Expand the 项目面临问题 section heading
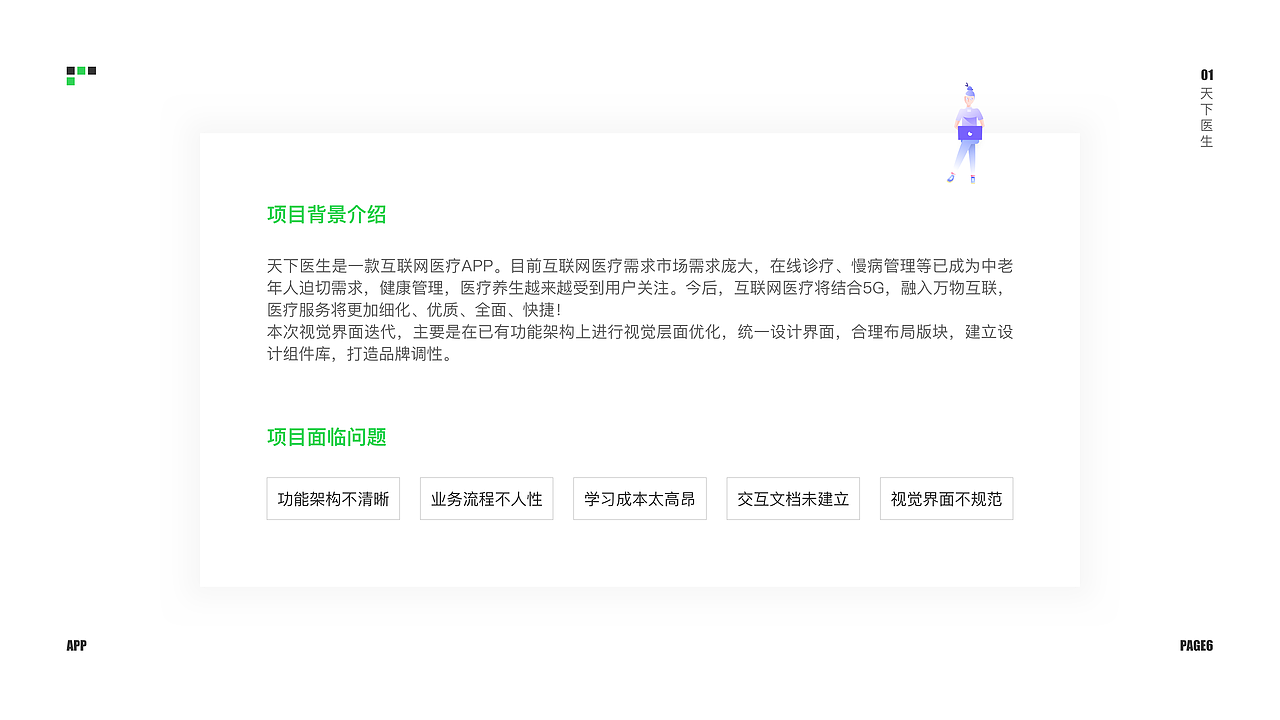The height and width of the screenshot is (720, 1280). click(327, 436)
